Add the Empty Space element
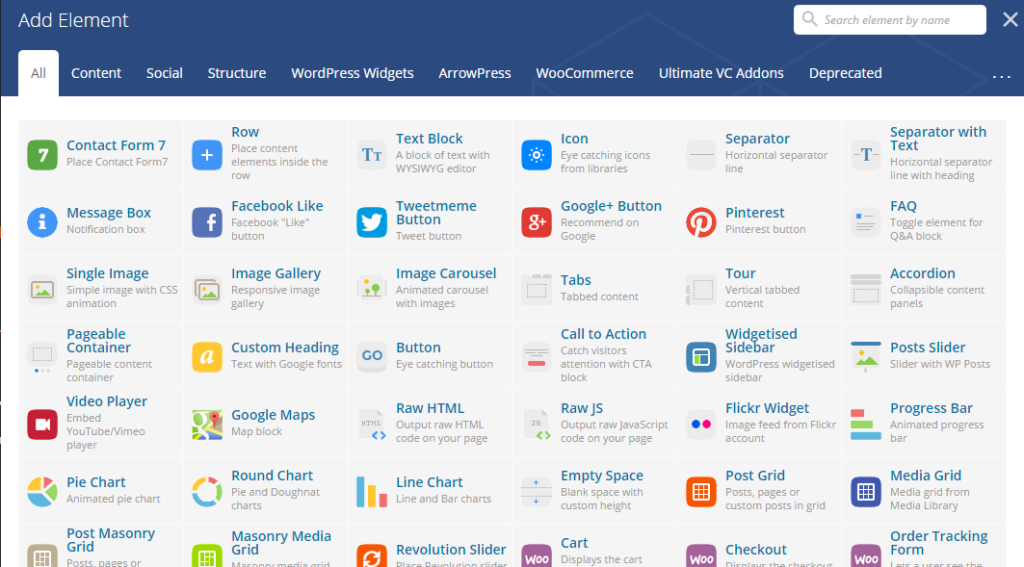1024x567 pixels. coord(595,490)
